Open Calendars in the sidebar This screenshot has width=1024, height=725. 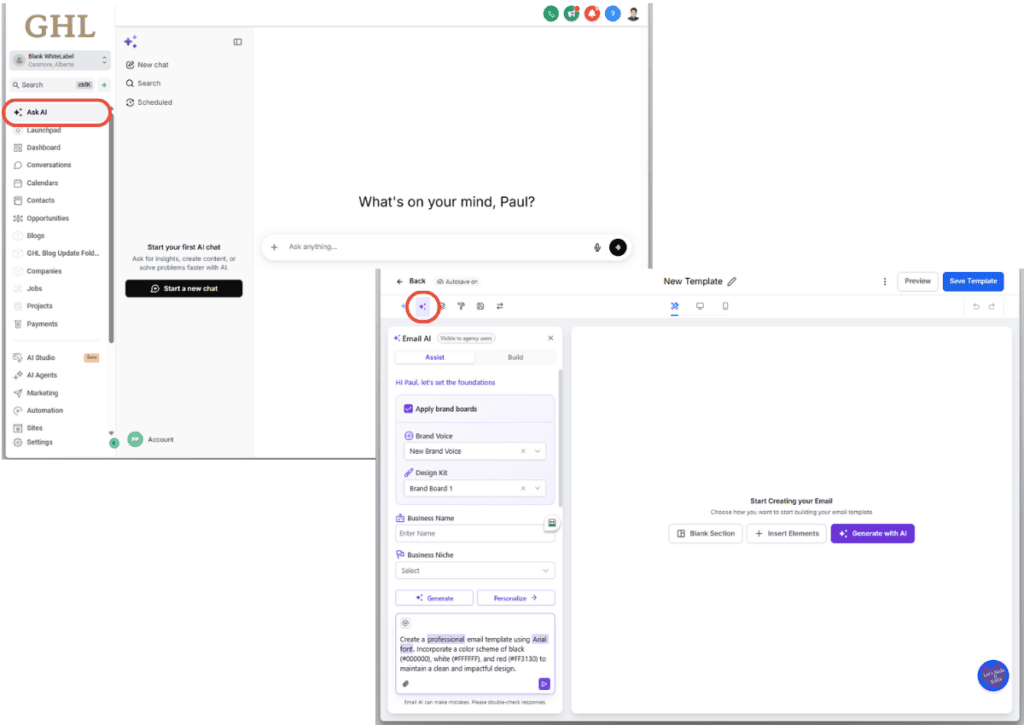(x=42, y=183)
